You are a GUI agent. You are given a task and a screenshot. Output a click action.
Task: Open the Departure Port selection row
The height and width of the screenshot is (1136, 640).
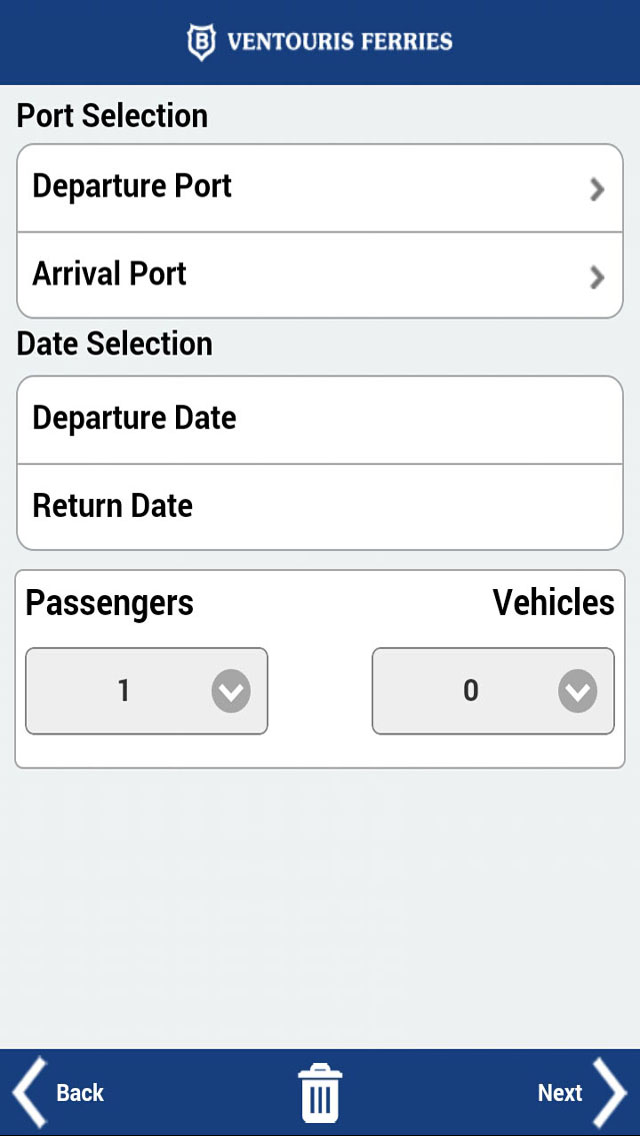click(320, 188)
